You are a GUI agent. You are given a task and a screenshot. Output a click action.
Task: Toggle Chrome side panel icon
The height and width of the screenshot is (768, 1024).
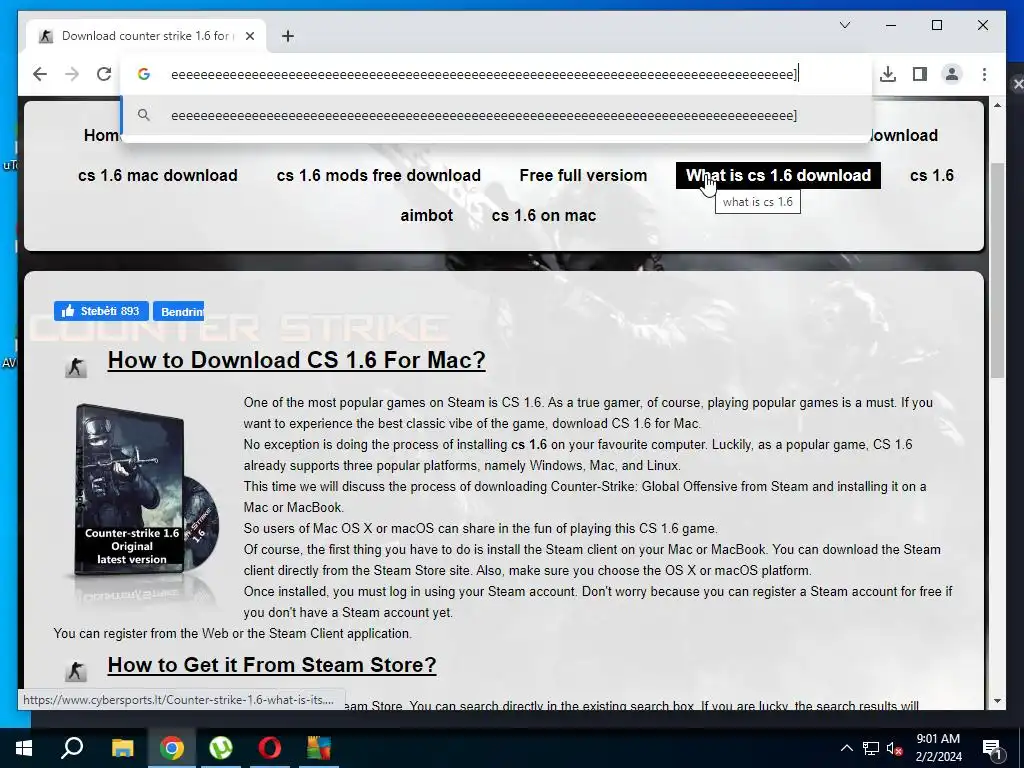[920, 74]
